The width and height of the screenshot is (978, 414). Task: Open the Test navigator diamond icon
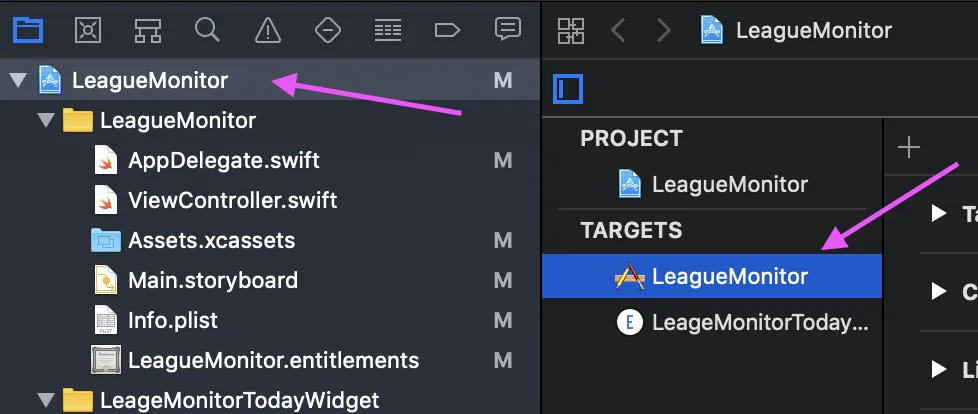pyautogui.click(x=327, y=30)
